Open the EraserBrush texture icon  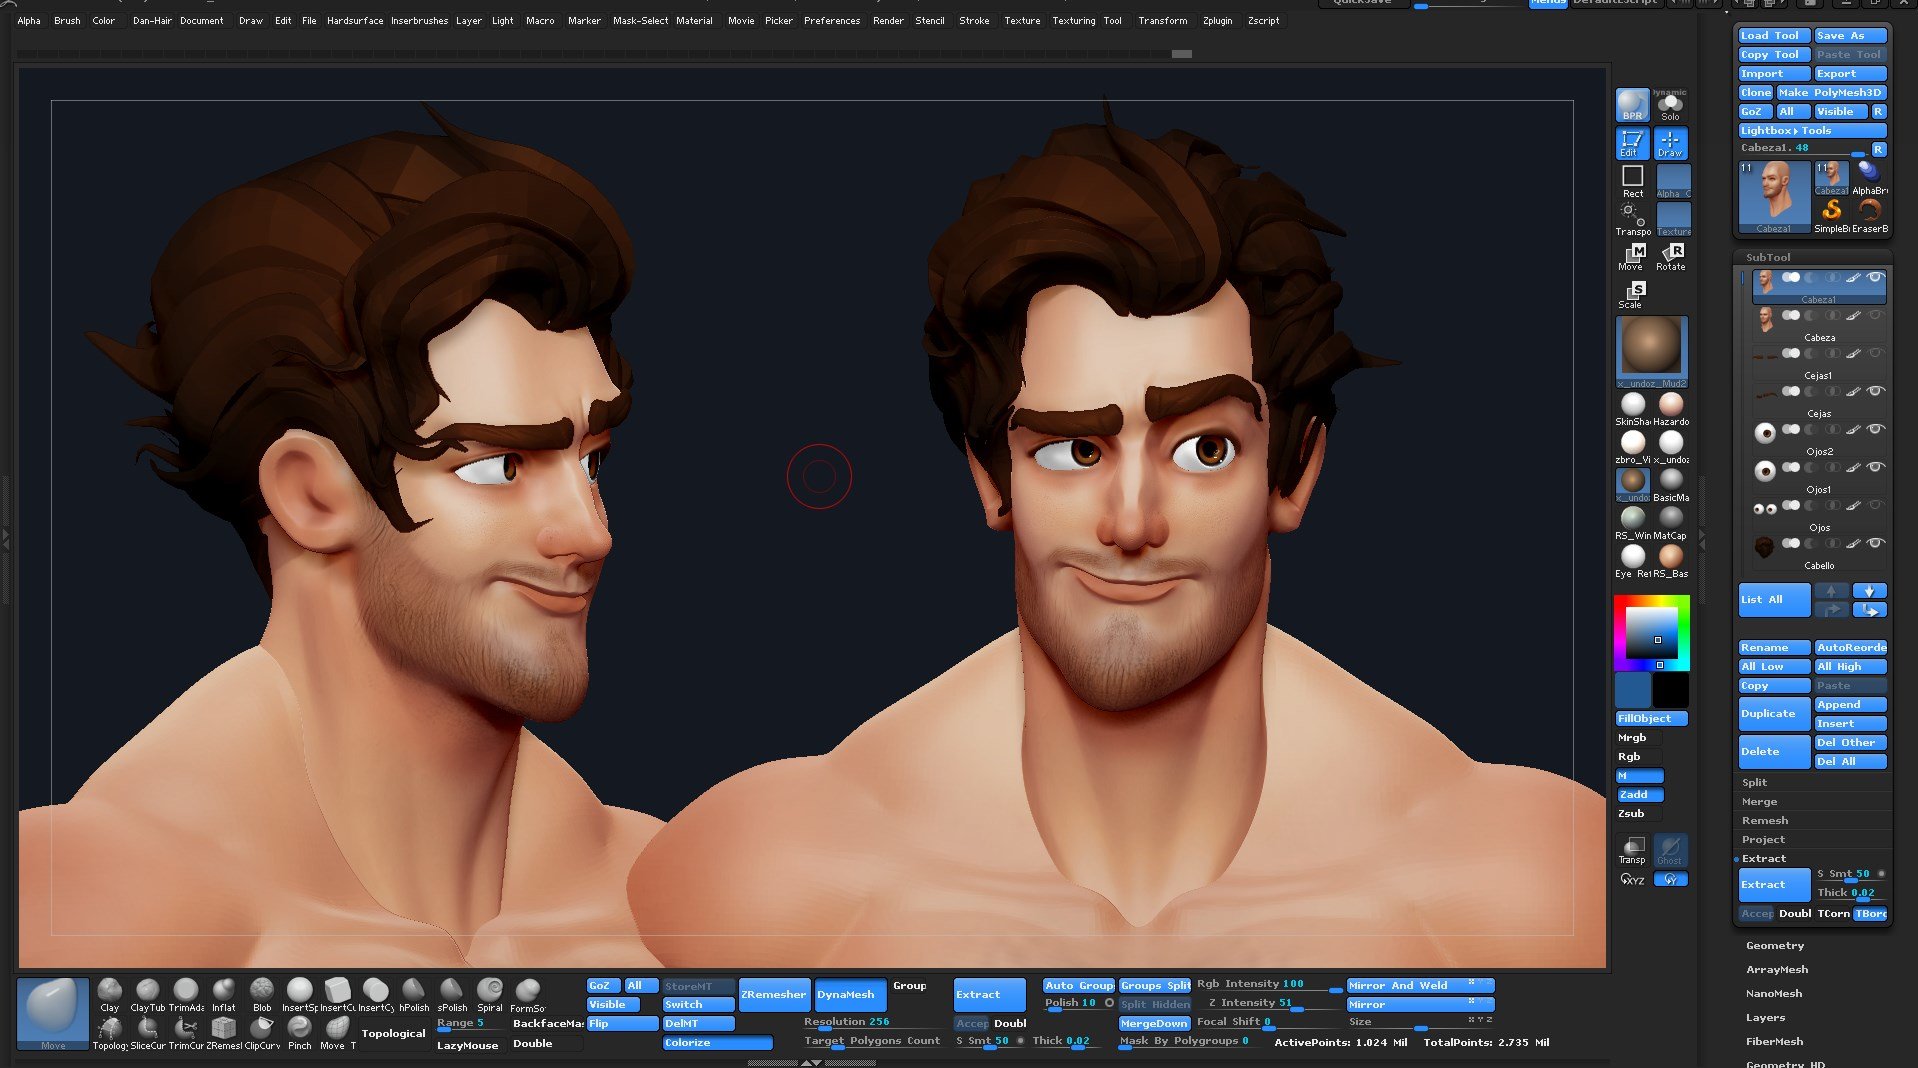(1869, 211)
